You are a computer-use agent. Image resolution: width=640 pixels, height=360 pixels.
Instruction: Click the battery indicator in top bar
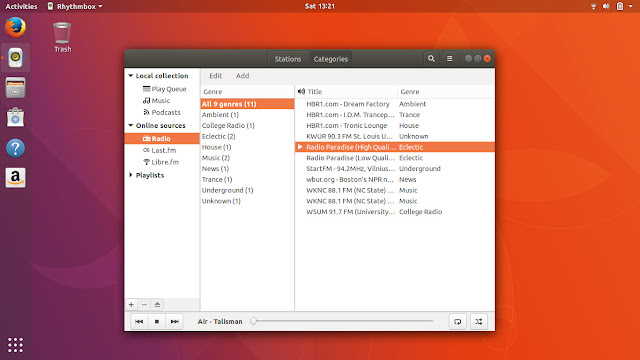[620, 6]
